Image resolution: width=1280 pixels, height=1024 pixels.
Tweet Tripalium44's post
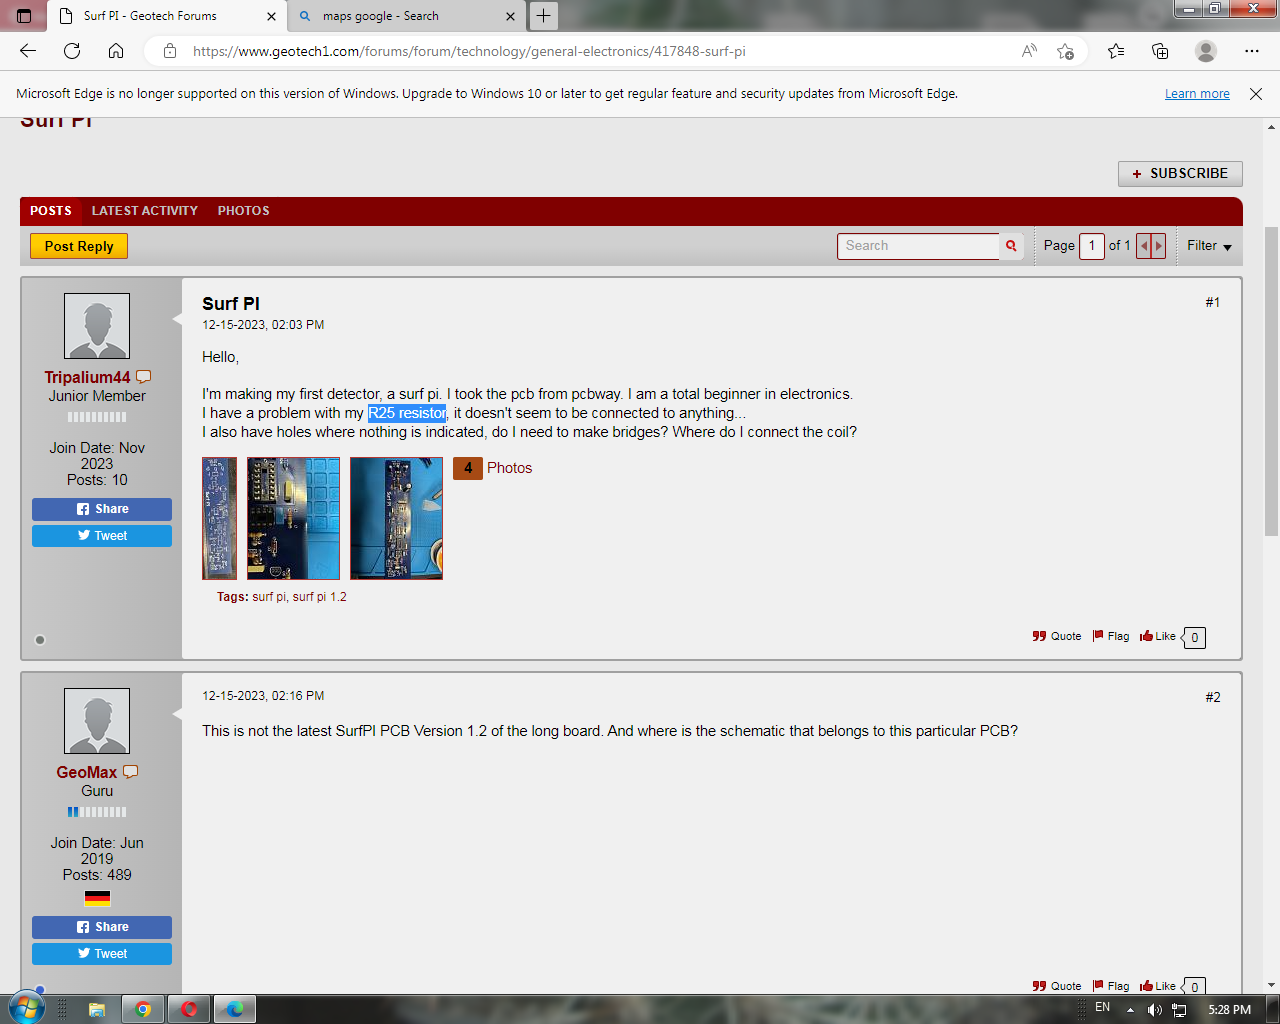tap(102, 536)
